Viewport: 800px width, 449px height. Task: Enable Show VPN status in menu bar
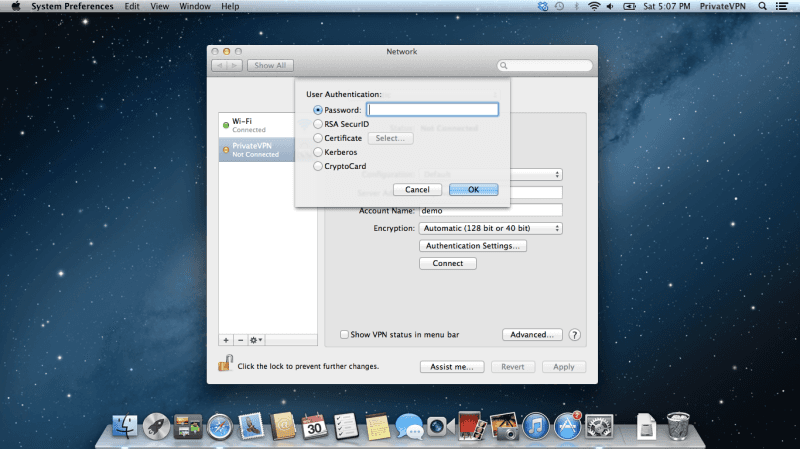click(345, 335)
